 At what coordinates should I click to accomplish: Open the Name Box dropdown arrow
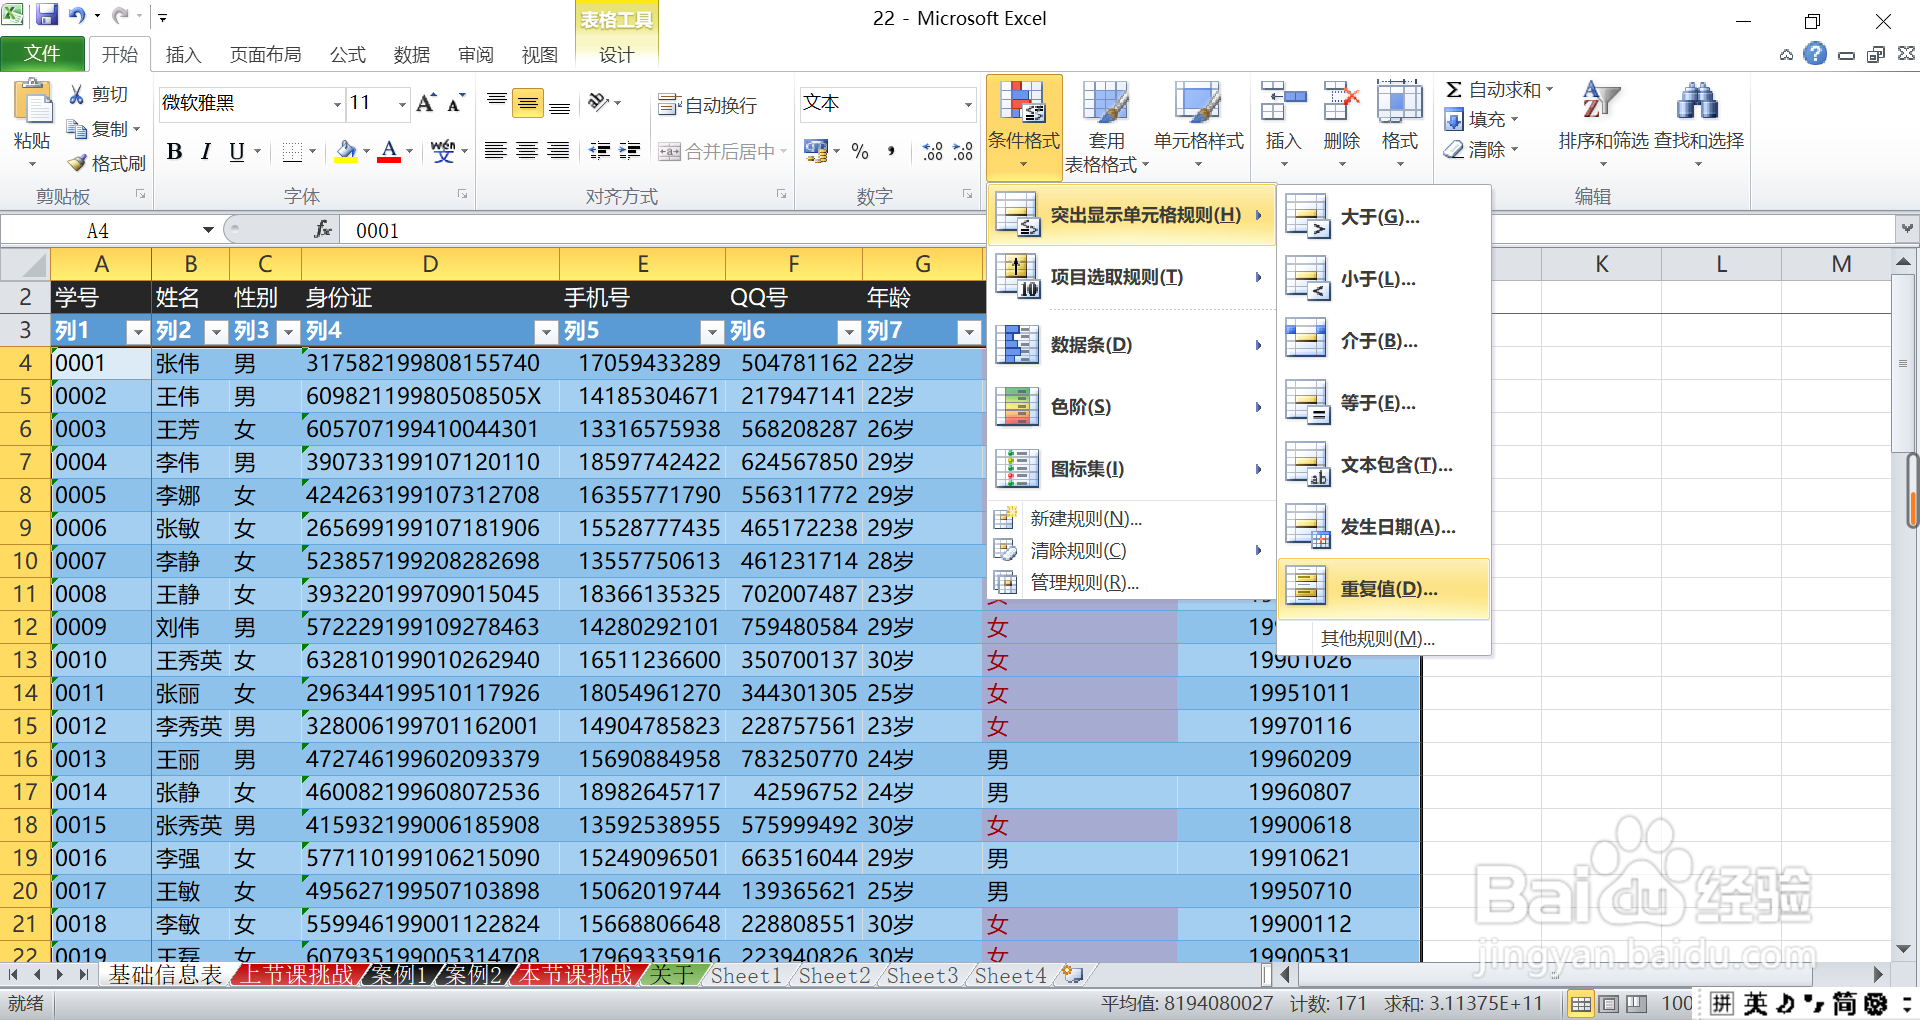coord(208,230)
